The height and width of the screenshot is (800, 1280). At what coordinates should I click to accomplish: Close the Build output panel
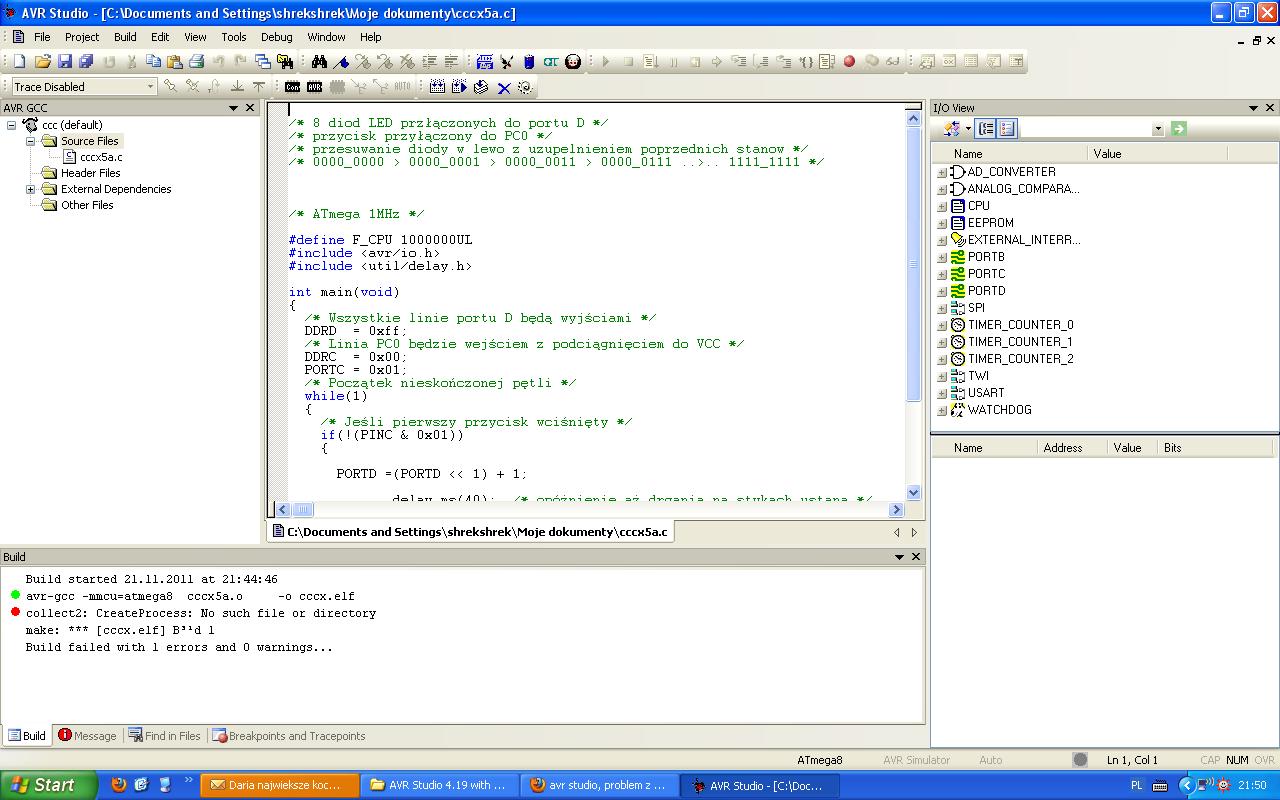(x=916, y=557)
